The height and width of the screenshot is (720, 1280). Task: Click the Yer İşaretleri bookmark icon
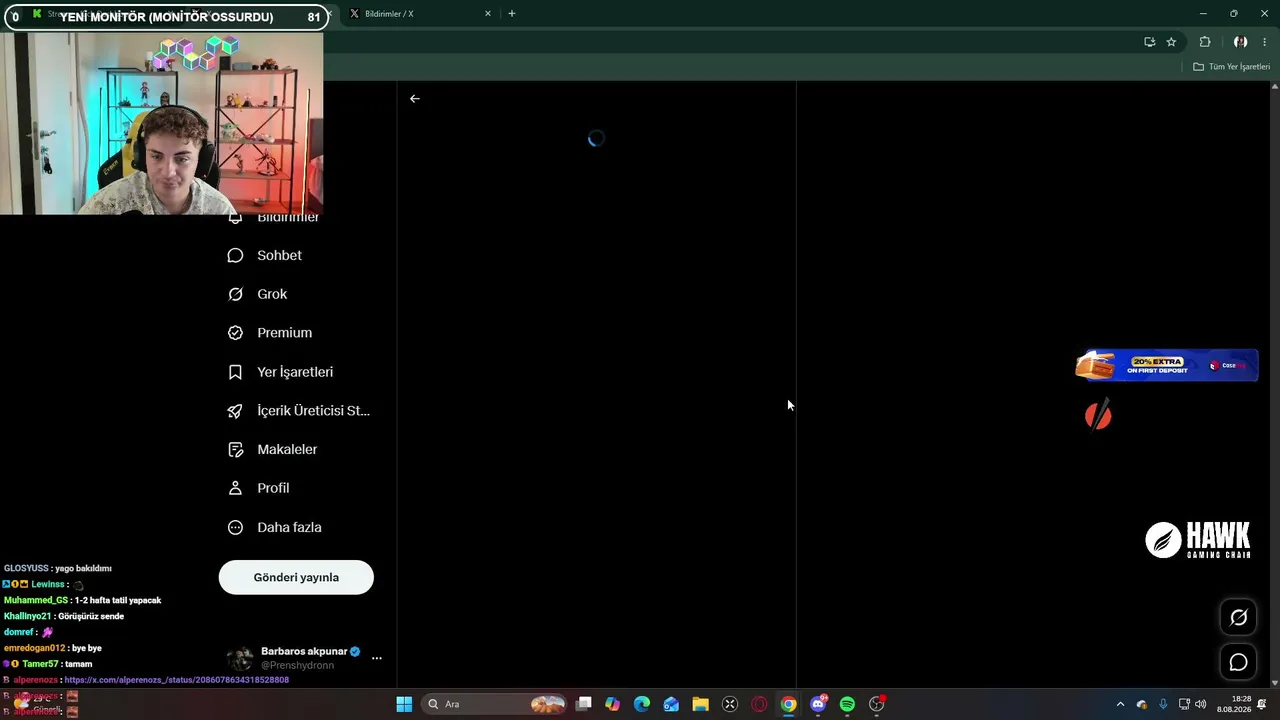[235, 372]
